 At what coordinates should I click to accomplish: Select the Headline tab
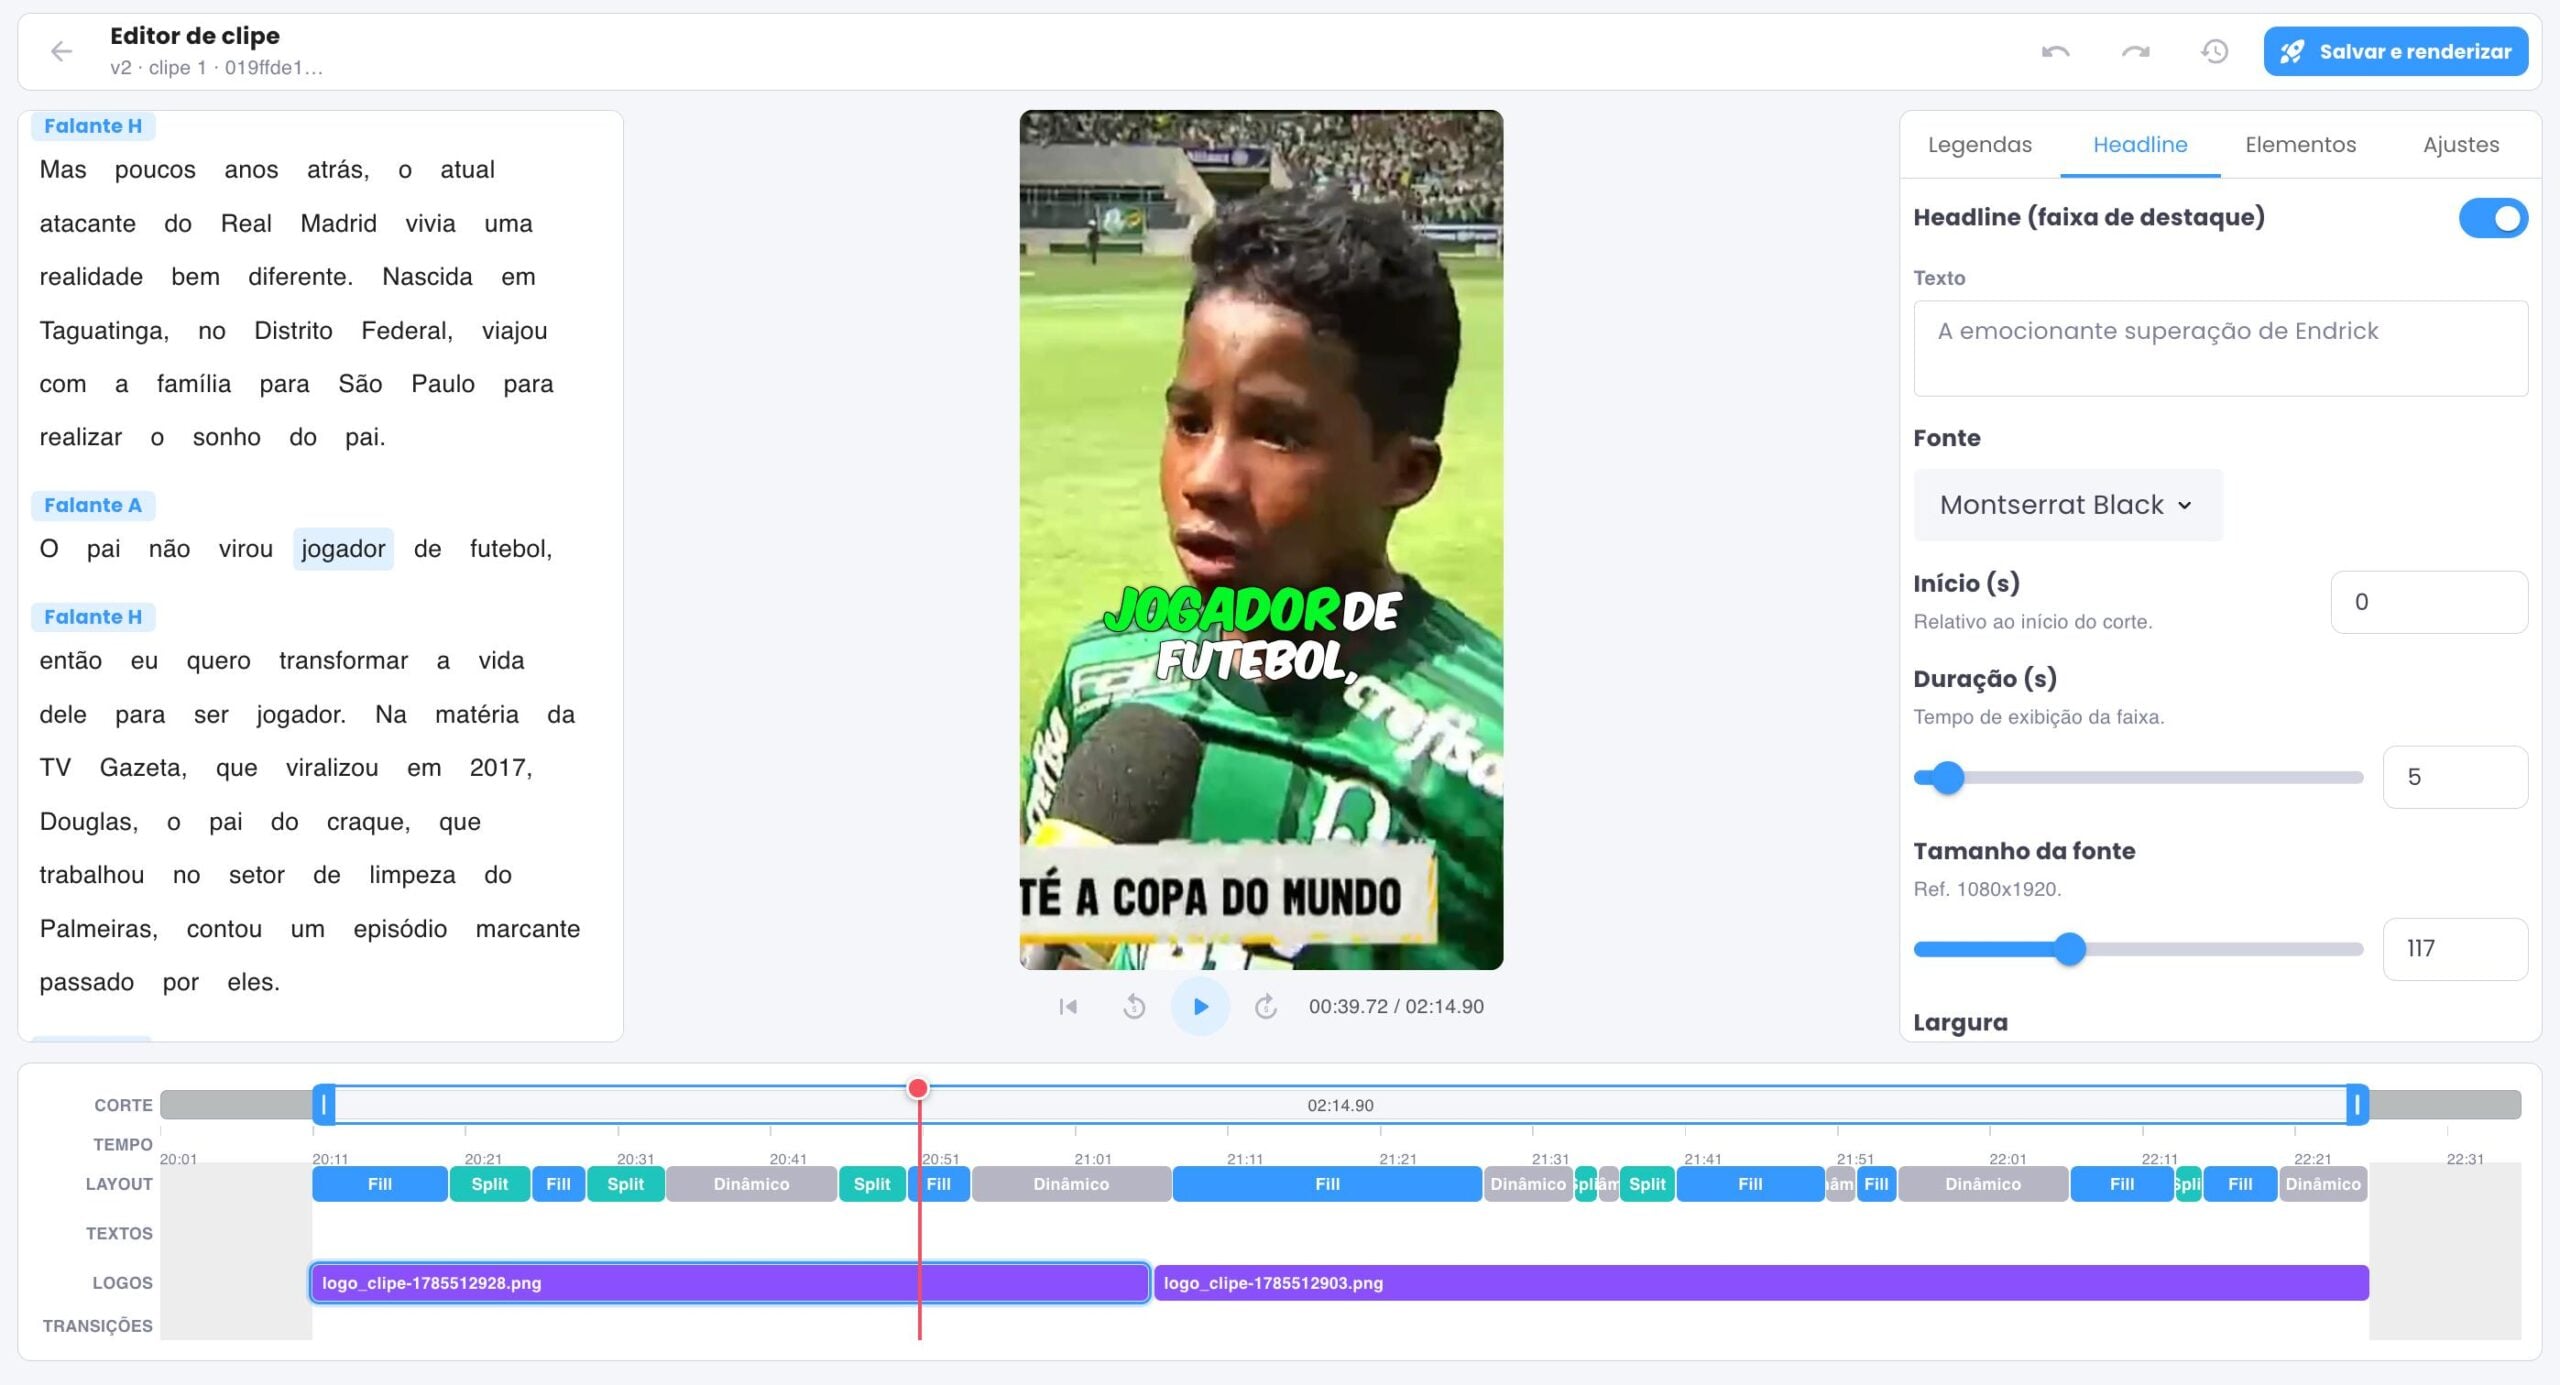point(2140,144)
